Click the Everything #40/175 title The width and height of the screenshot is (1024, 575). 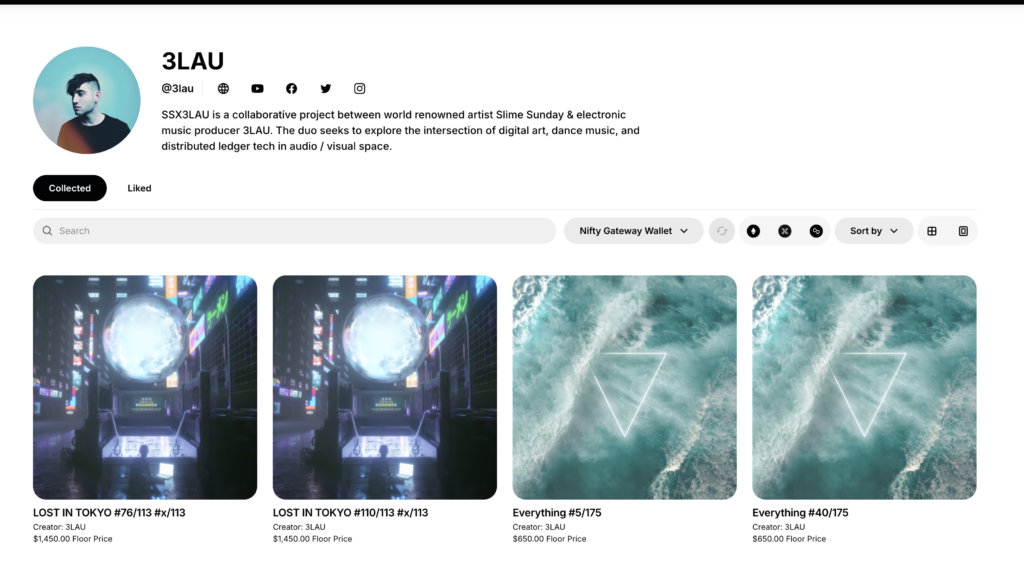[800, 513]
